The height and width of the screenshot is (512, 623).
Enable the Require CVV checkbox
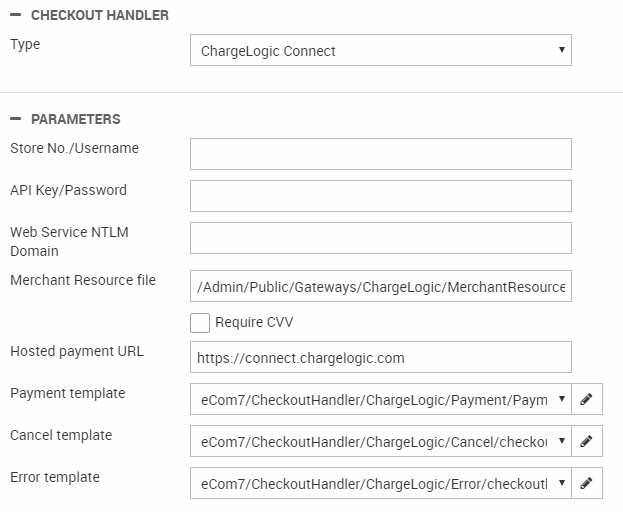(200, 322)
